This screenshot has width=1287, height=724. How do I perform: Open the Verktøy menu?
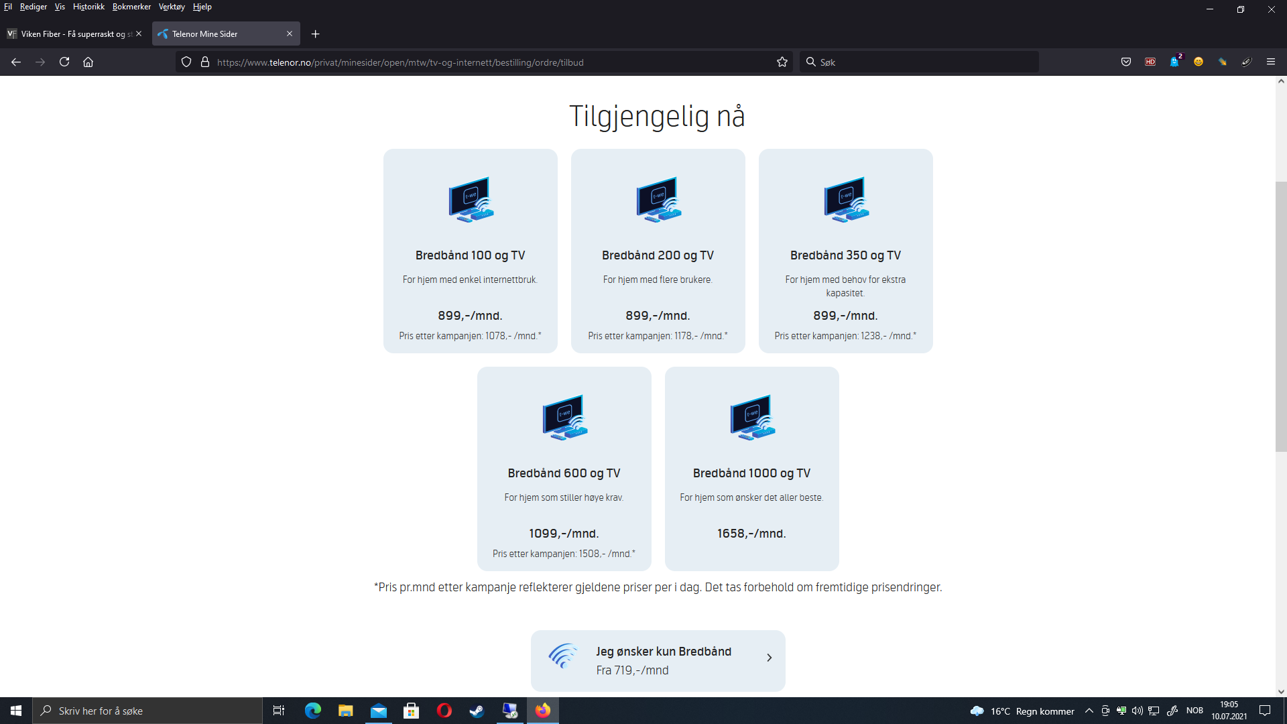[171, 7]
